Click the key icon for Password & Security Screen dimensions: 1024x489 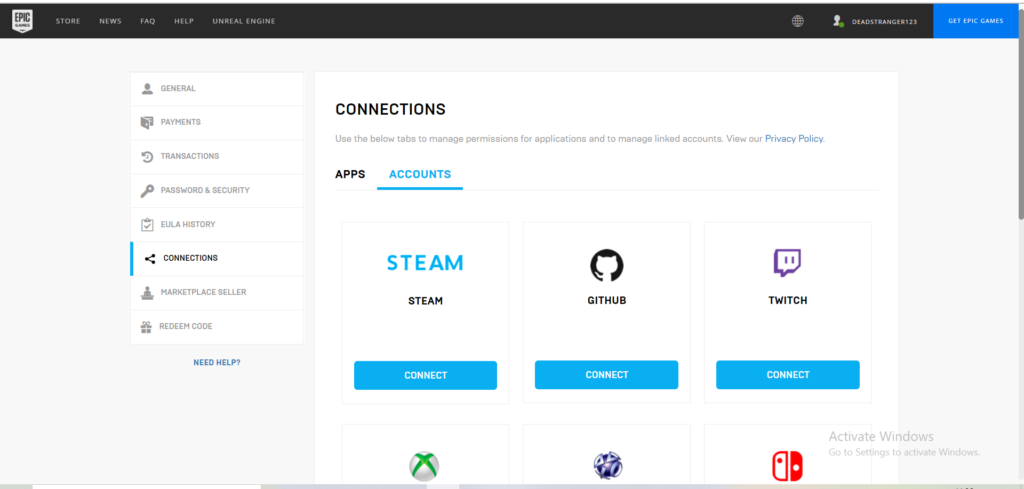pos(147,190)
